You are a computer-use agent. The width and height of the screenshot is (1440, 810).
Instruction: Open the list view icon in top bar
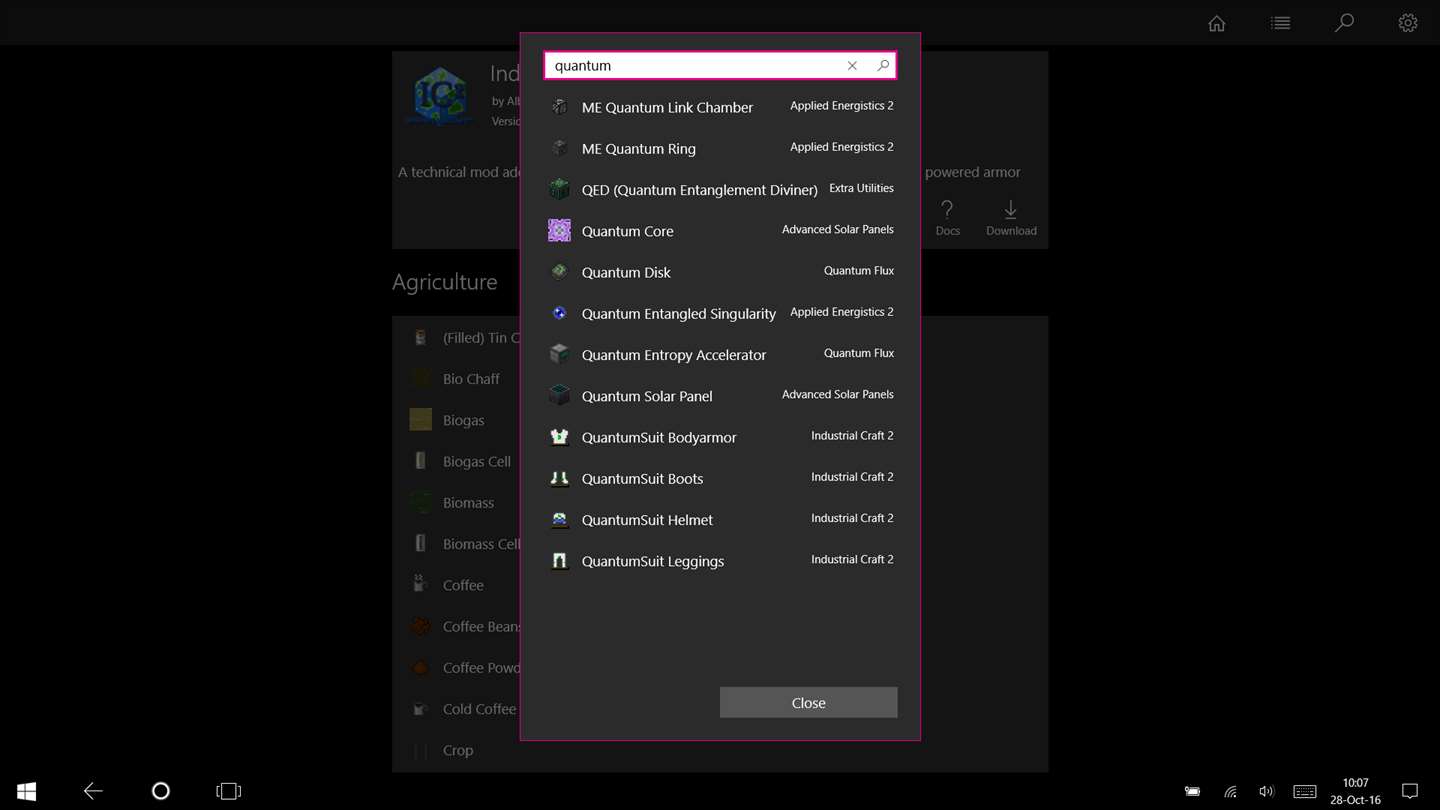tap(1280, 23)
